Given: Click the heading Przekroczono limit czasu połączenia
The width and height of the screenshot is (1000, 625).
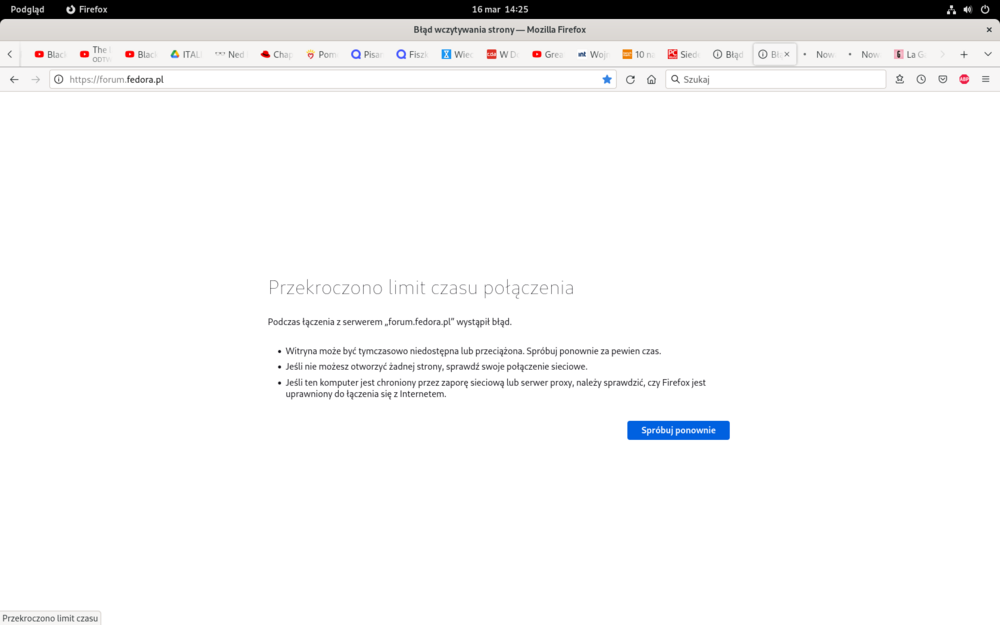Looking at the screenshot, I should coord(421,288).
